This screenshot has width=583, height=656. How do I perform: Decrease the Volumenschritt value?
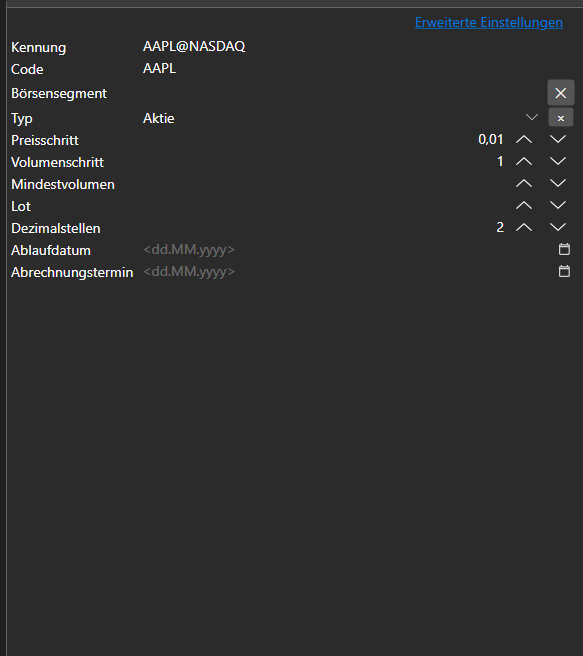pyautogui.click(x=558, y=161)
